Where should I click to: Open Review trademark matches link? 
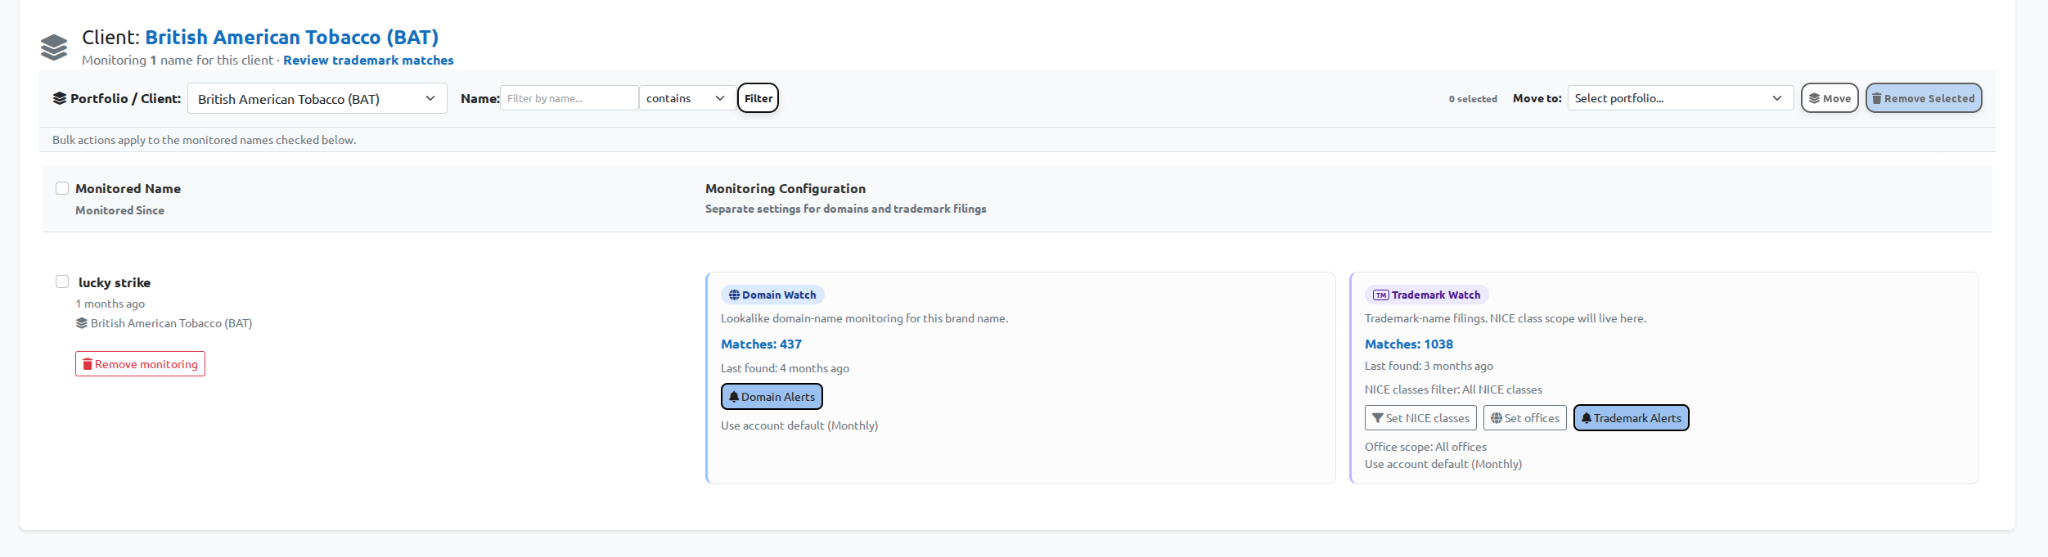pos(368,60)
